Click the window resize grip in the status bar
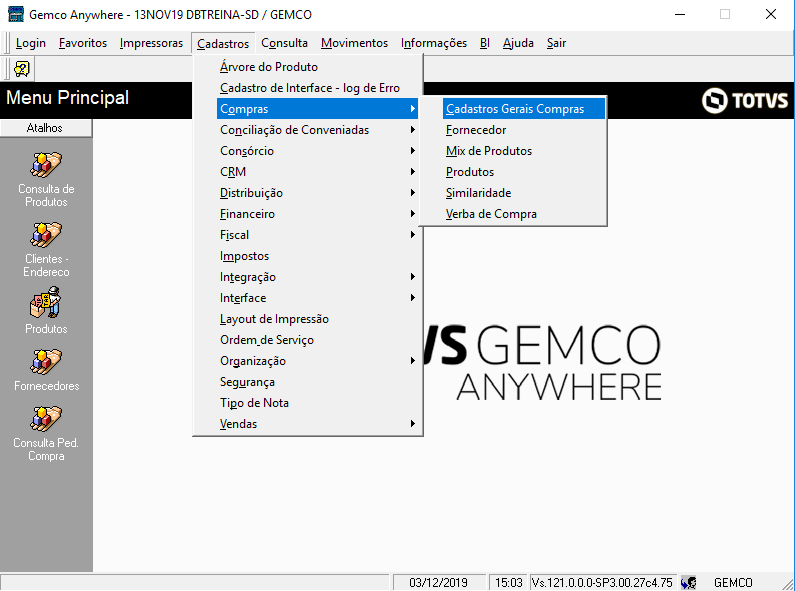The width and height of the screenshot is (795, 591). point(787,584)
